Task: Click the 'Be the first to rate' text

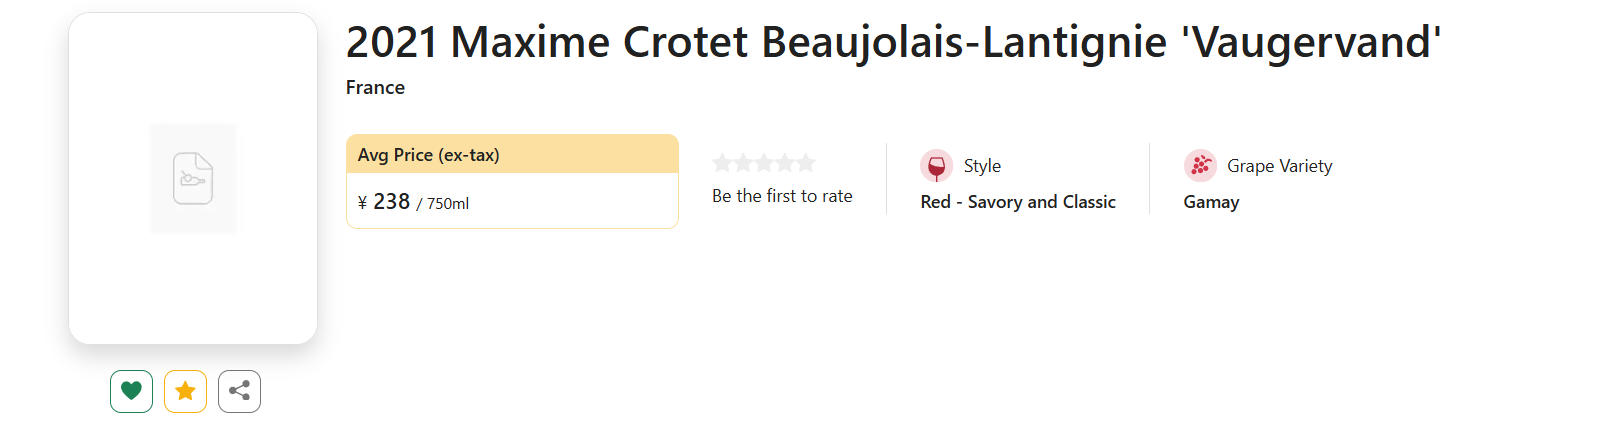Action: [x=782, y=196]
